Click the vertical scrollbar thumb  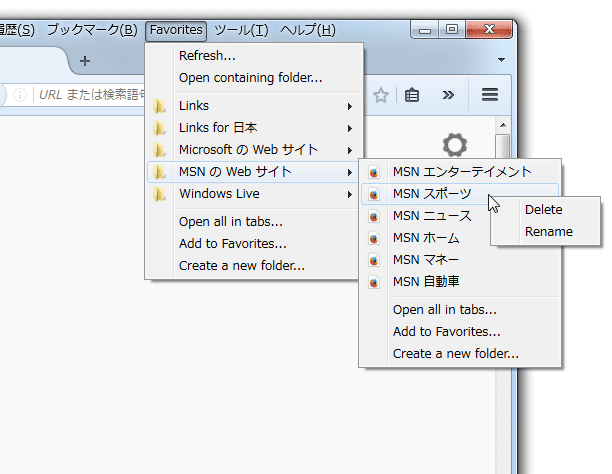pos(503,145)
